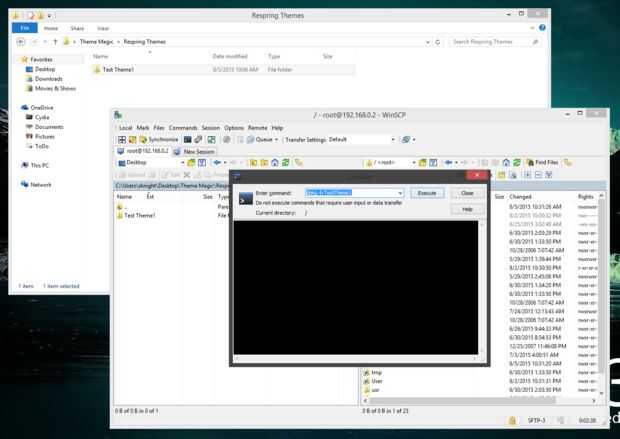The width and height of the screenshot is (620, 439).
Task: Open the Transfer Settings Default dropdown
Action: point(393,140)
